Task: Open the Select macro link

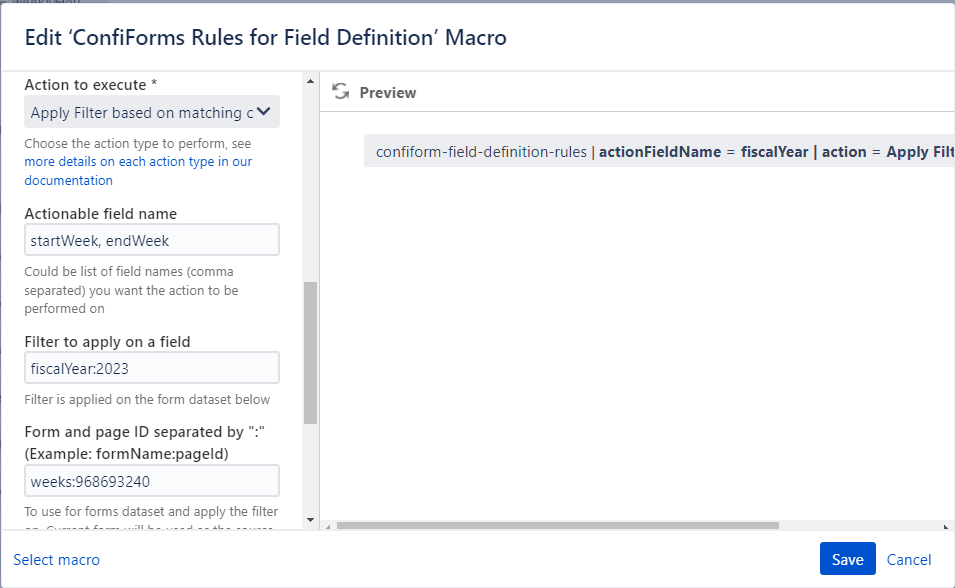Action: coord(56,560)
